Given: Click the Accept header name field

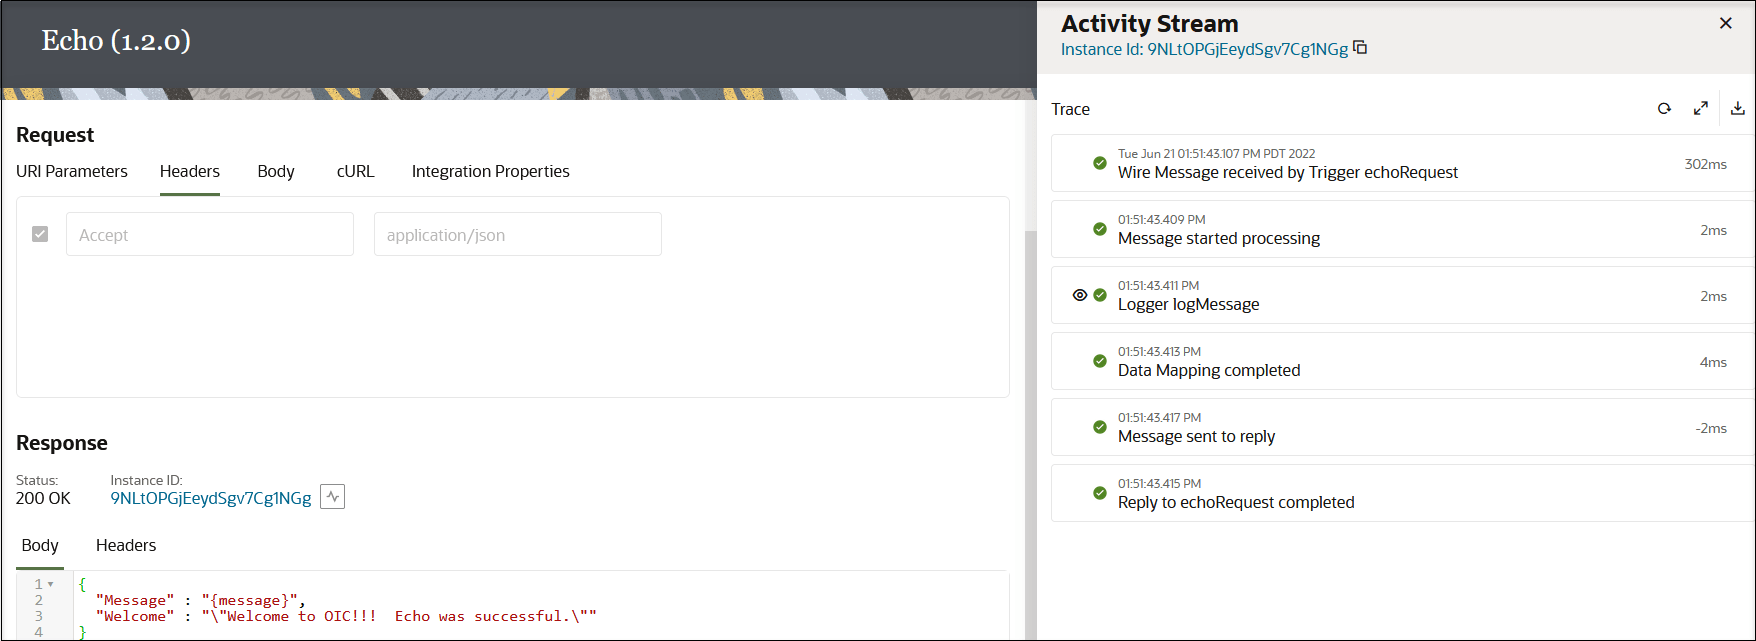Looking at the screenshot, I should tap(210, 234).
